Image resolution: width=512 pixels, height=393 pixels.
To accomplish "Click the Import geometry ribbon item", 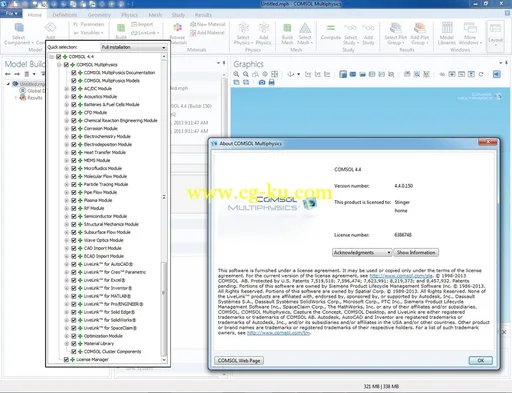I will point(142,24).
